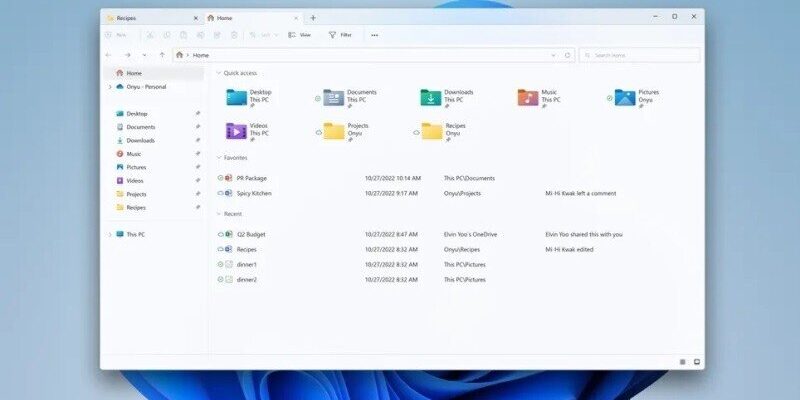This screenshot has width=800, height=400.
Task: Switch to large thumbnails view in status bar
Action: 696,362
